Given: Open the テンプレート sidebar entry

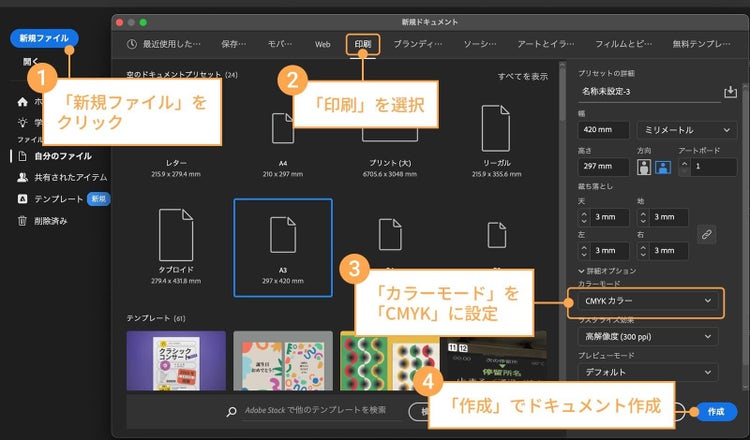Looking at the screenshot, I should pos(58,199).
